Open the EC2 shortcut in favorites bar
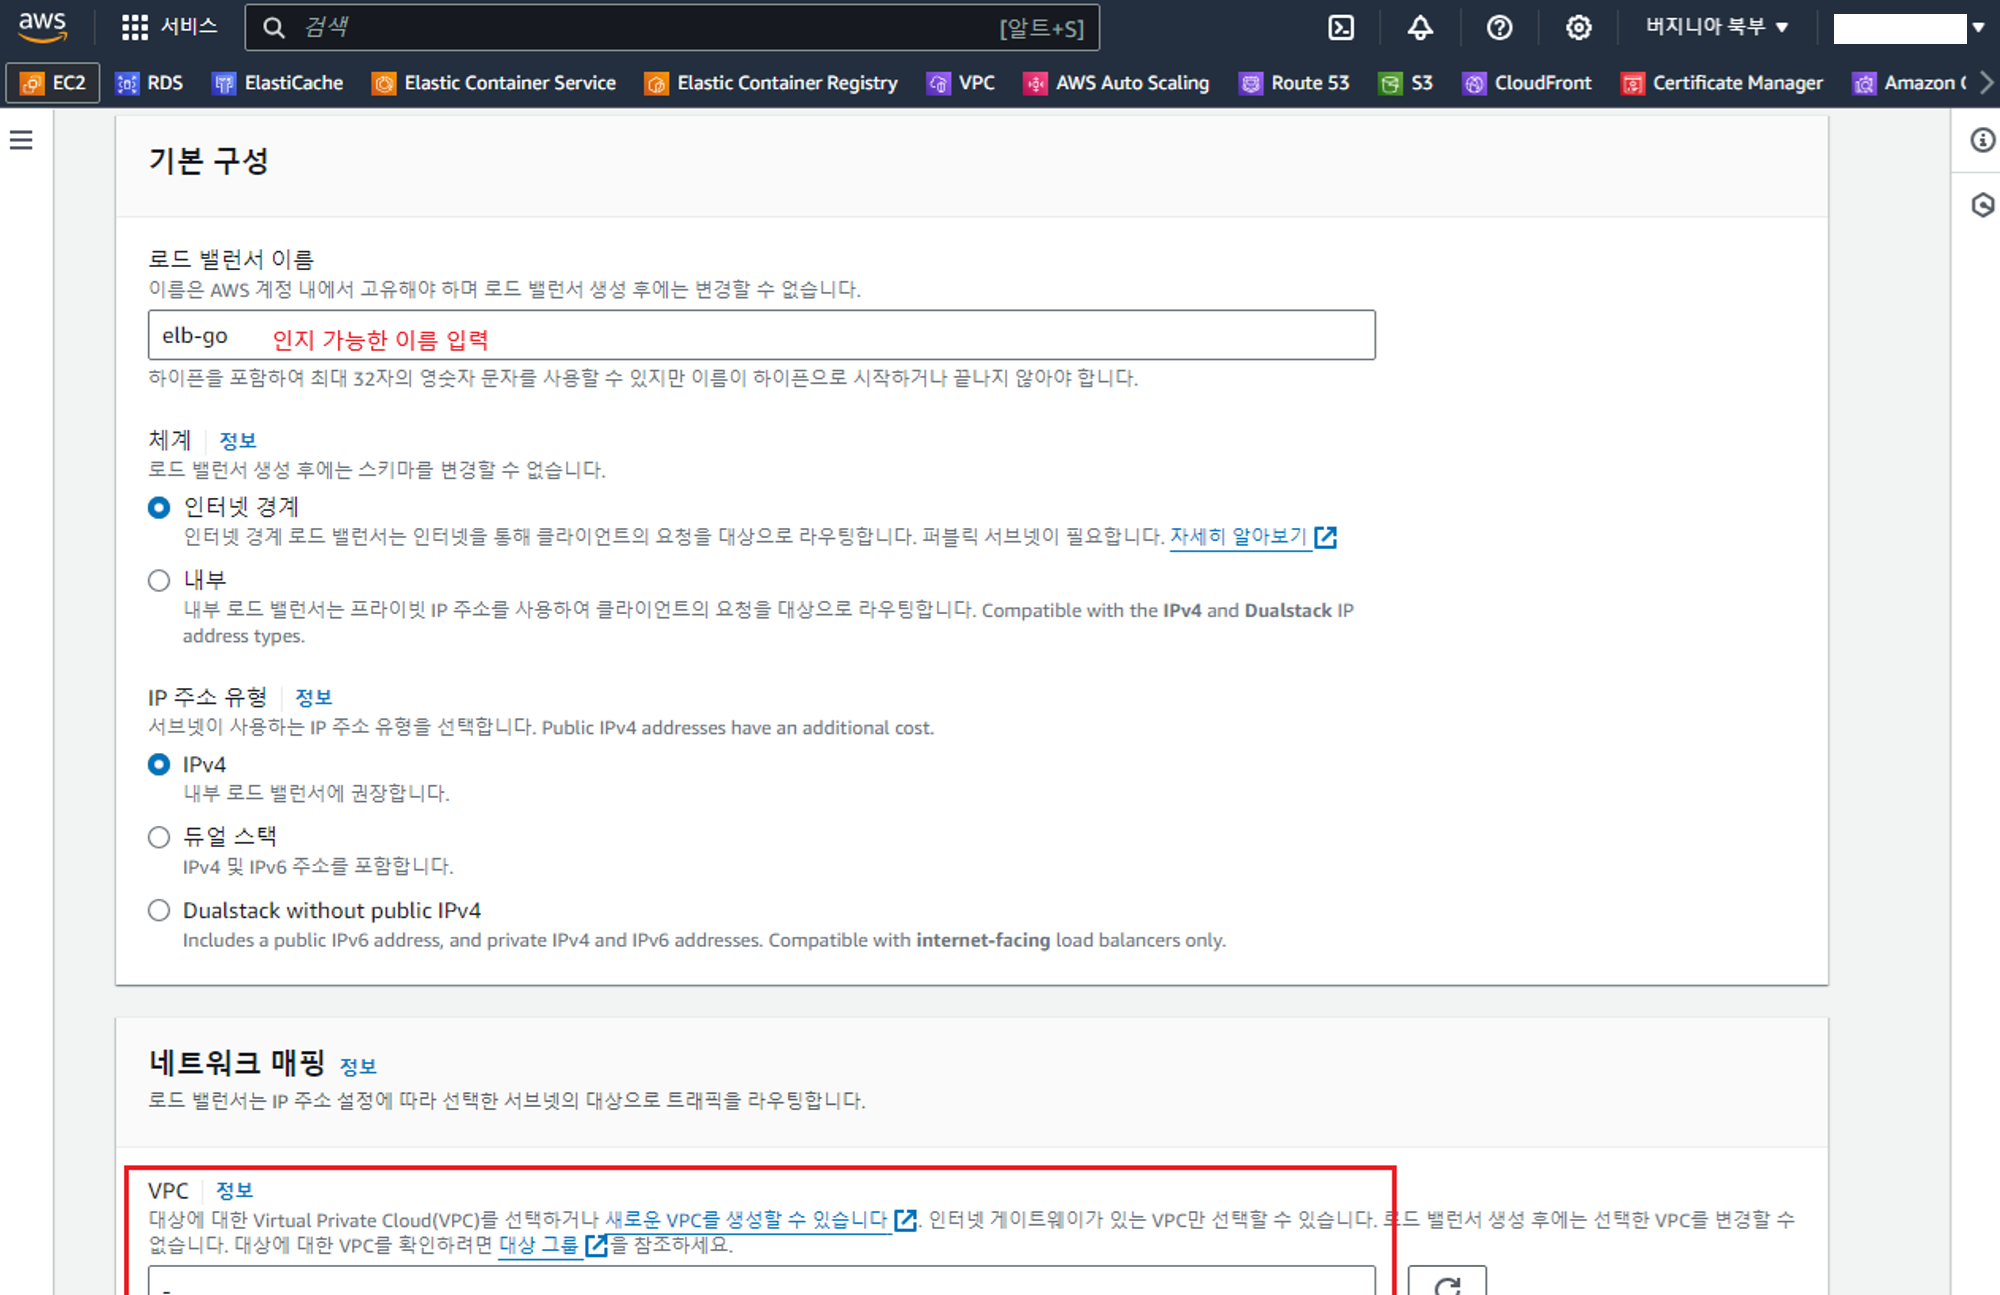This screenshot has height=1295, width=2000. tap(54, 83)
